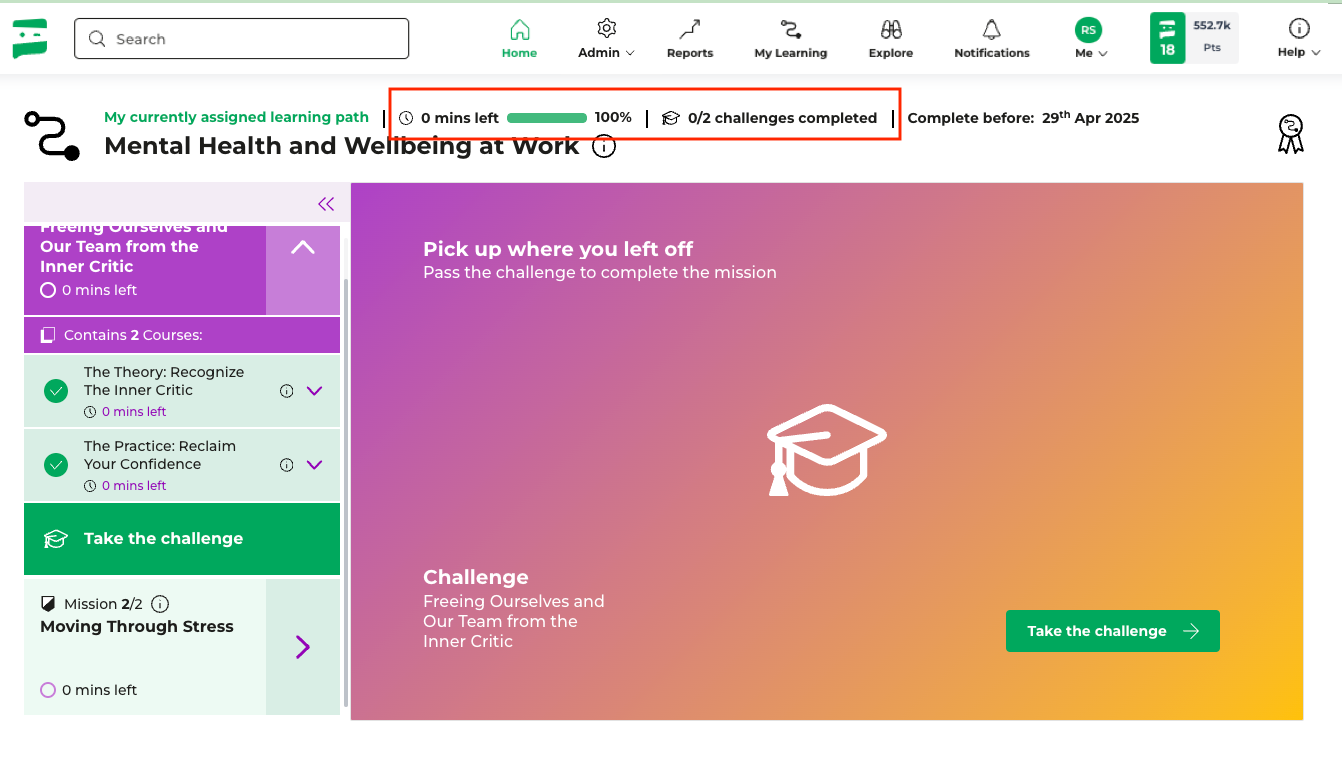Open Notifications bell icon
Screen dimensions: 1342x760
click(x=991, y=29)
